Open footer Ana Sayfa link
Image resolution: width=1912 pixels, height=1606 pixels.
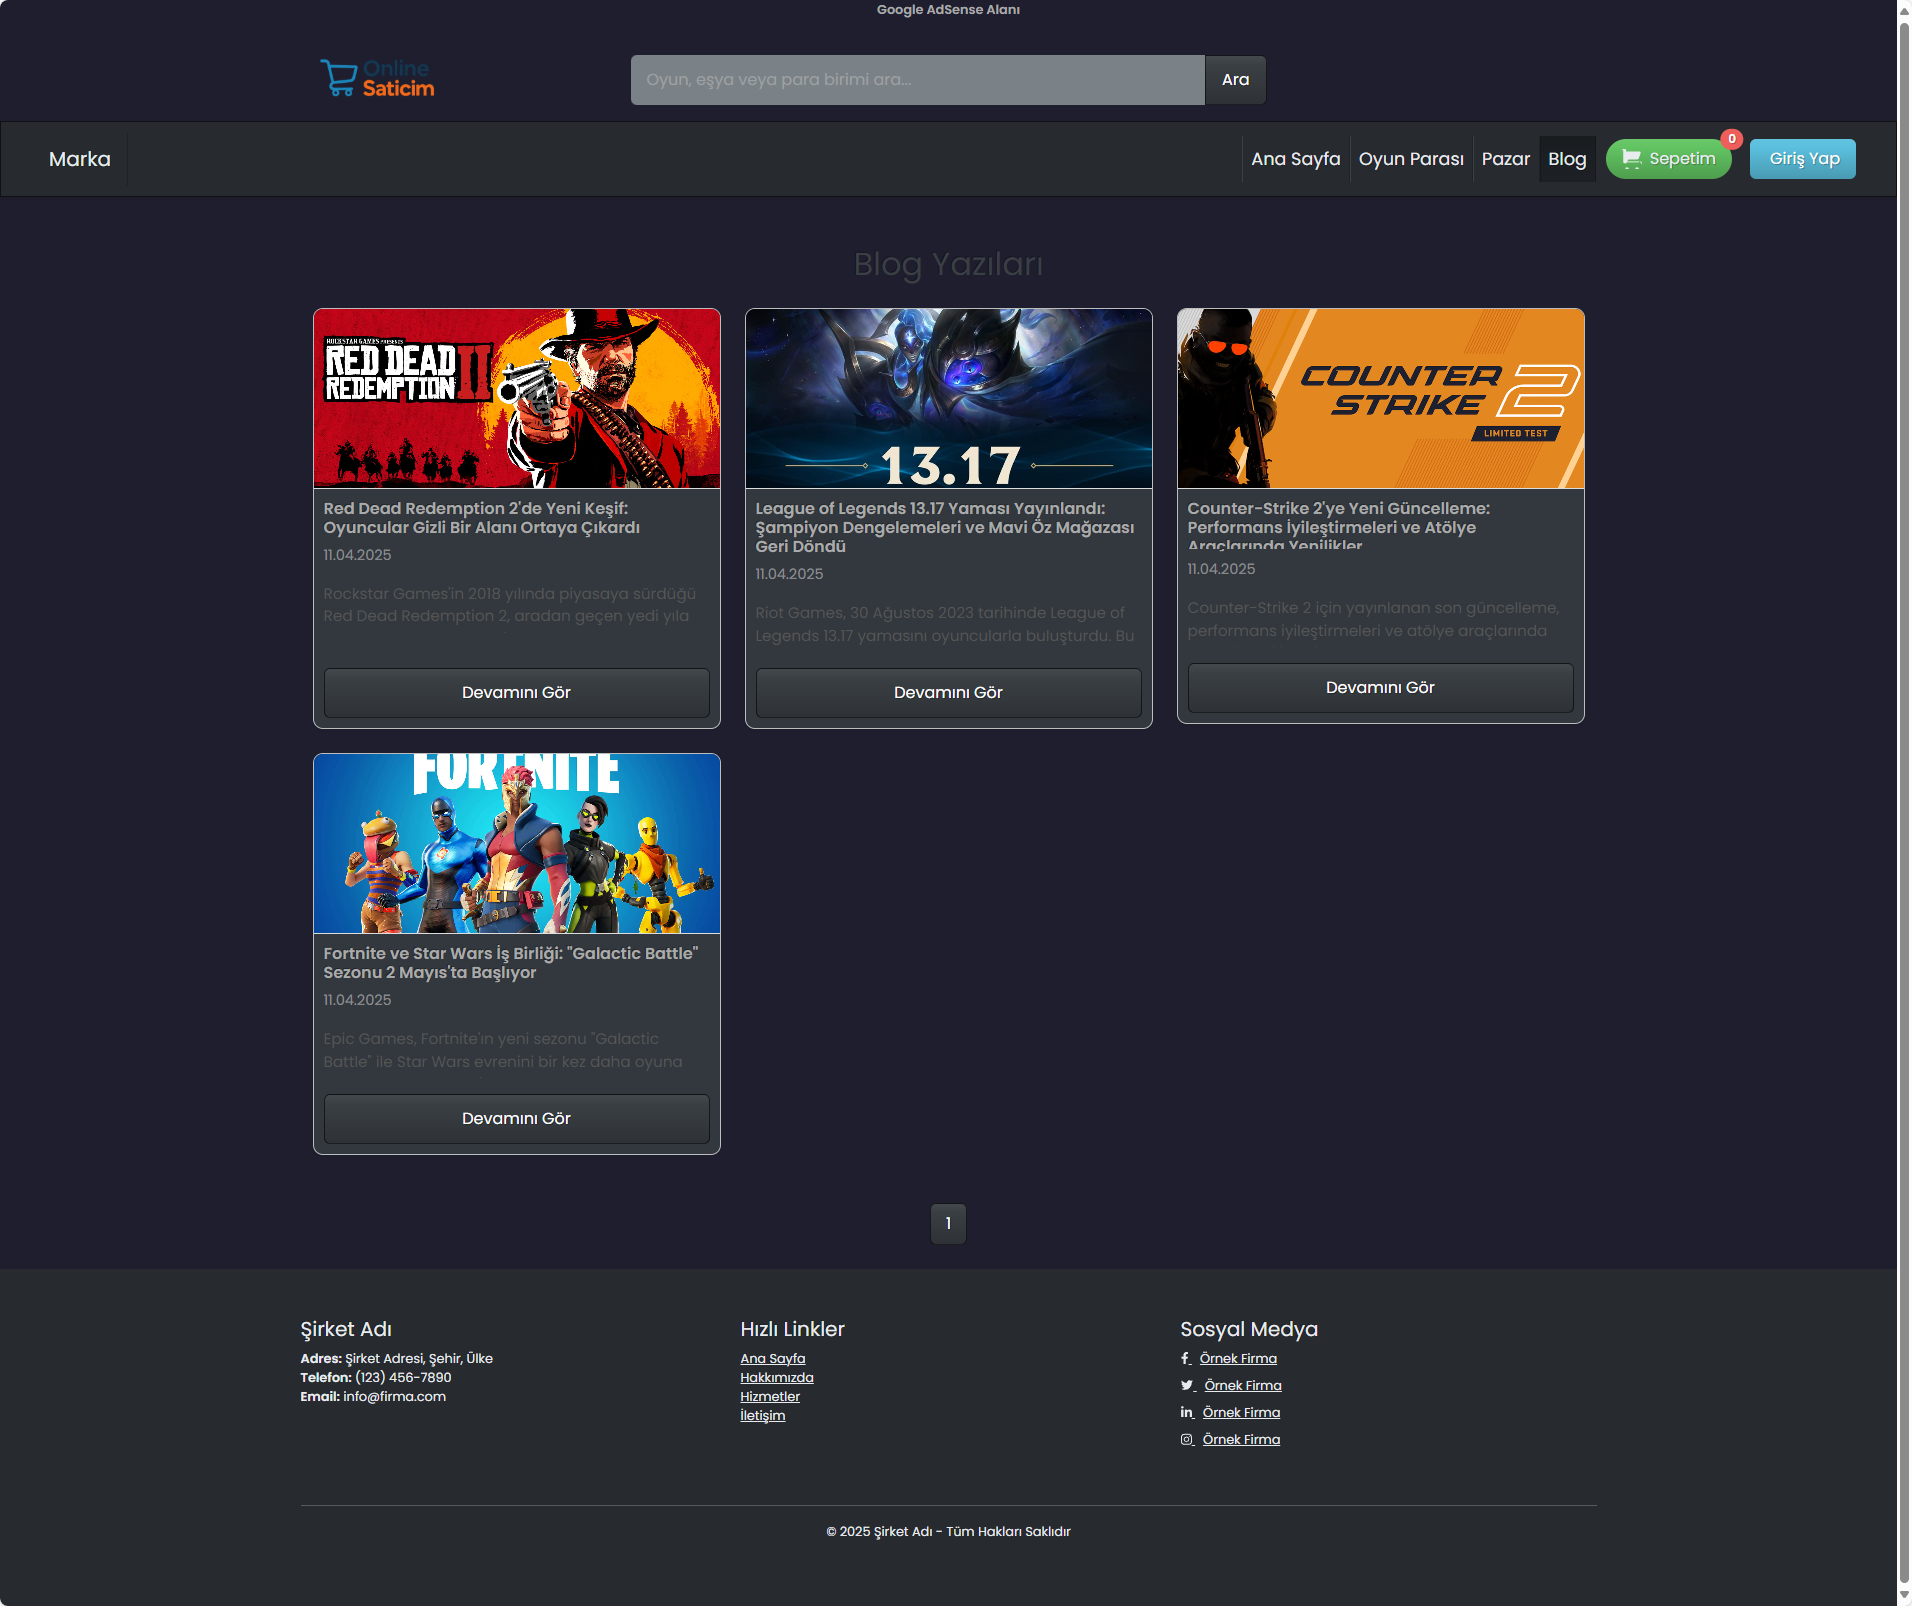click(773, 1358)
